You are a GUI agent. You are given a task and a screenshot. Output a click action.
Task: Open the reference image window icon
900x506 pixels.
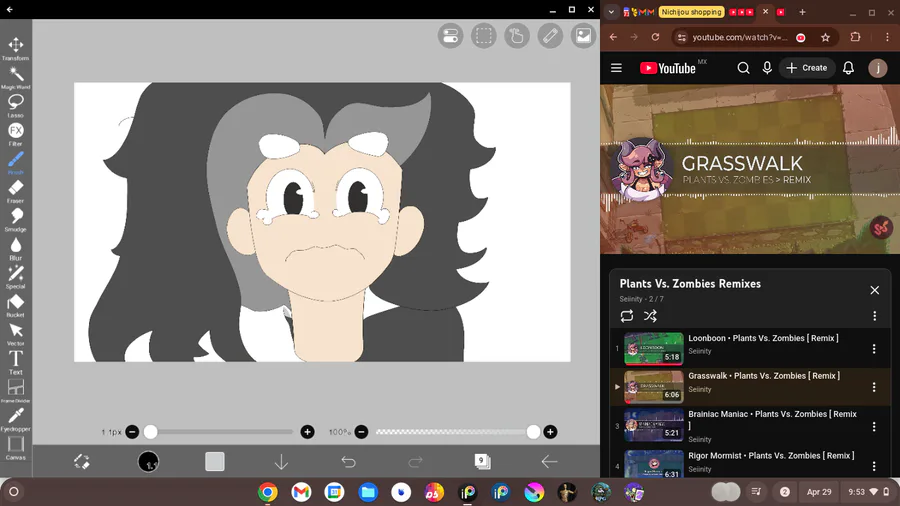pyautogui.click(x=583, y=36)
